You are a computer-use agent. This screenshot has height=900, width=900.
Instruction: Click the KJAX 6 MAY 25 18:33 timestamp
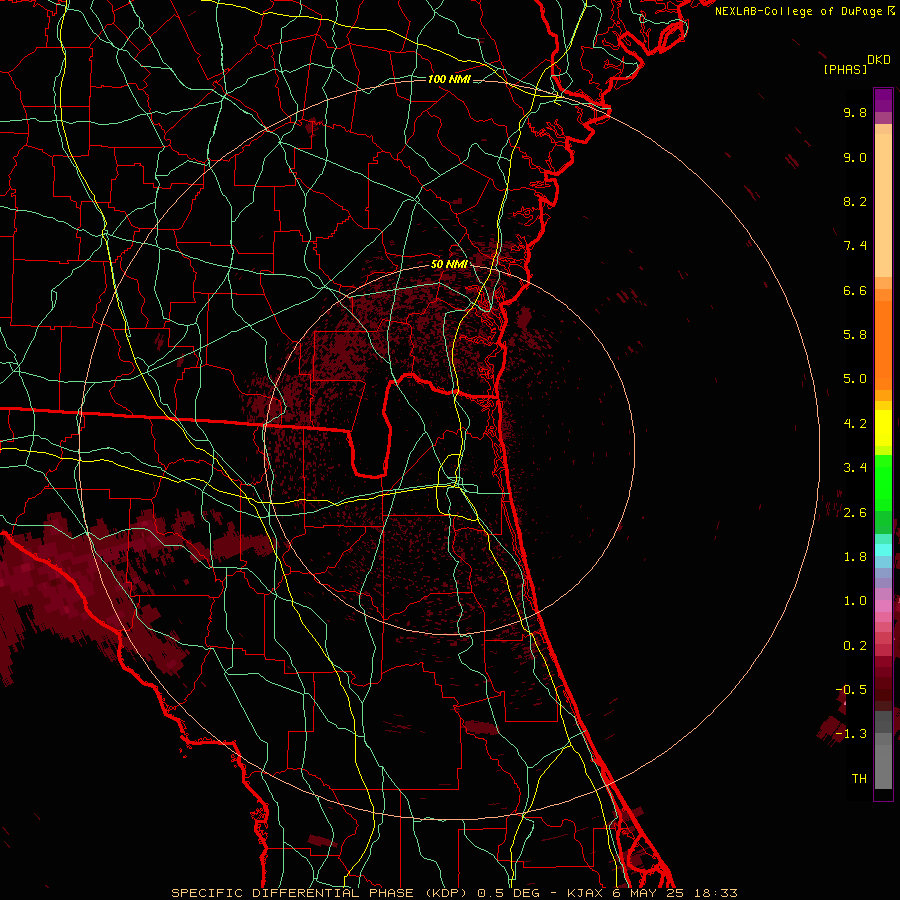652,893
